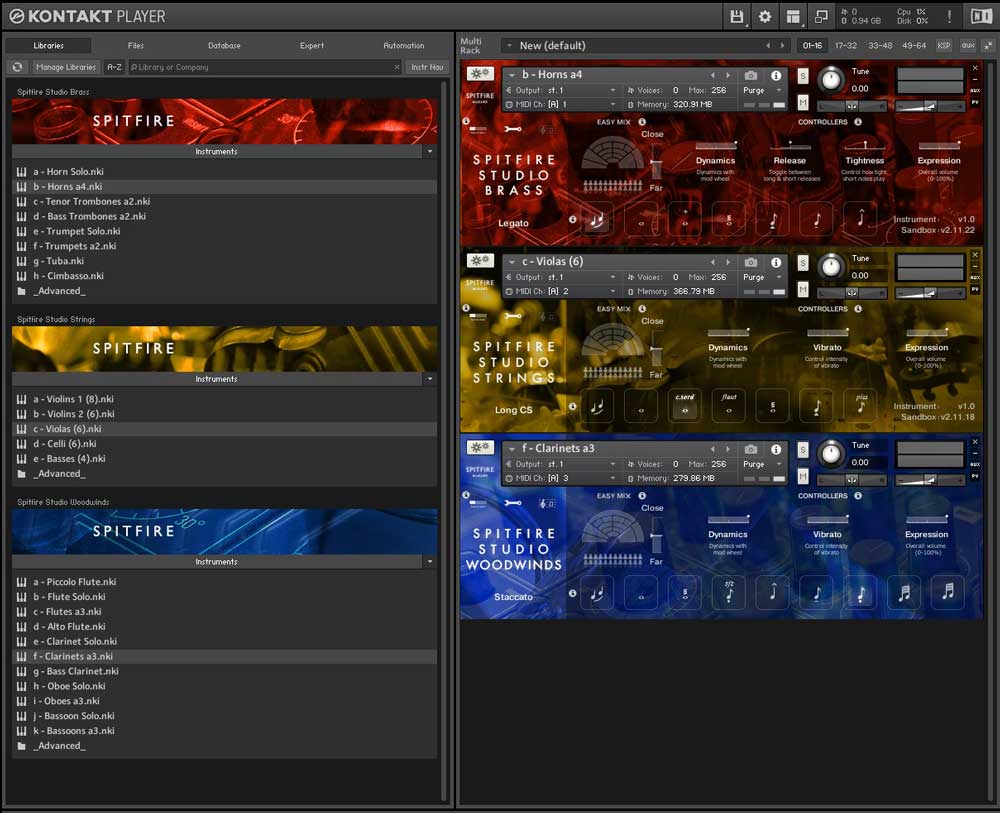Open the Studio Strings Instruments dropdown arrow
The image size is (1000, 813).
pyautogui.click(x=430, y=379)
